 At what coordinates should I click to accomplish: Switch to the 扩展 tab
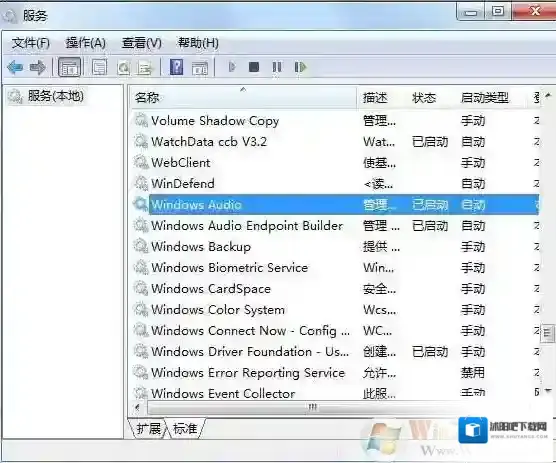click(148, 429)
